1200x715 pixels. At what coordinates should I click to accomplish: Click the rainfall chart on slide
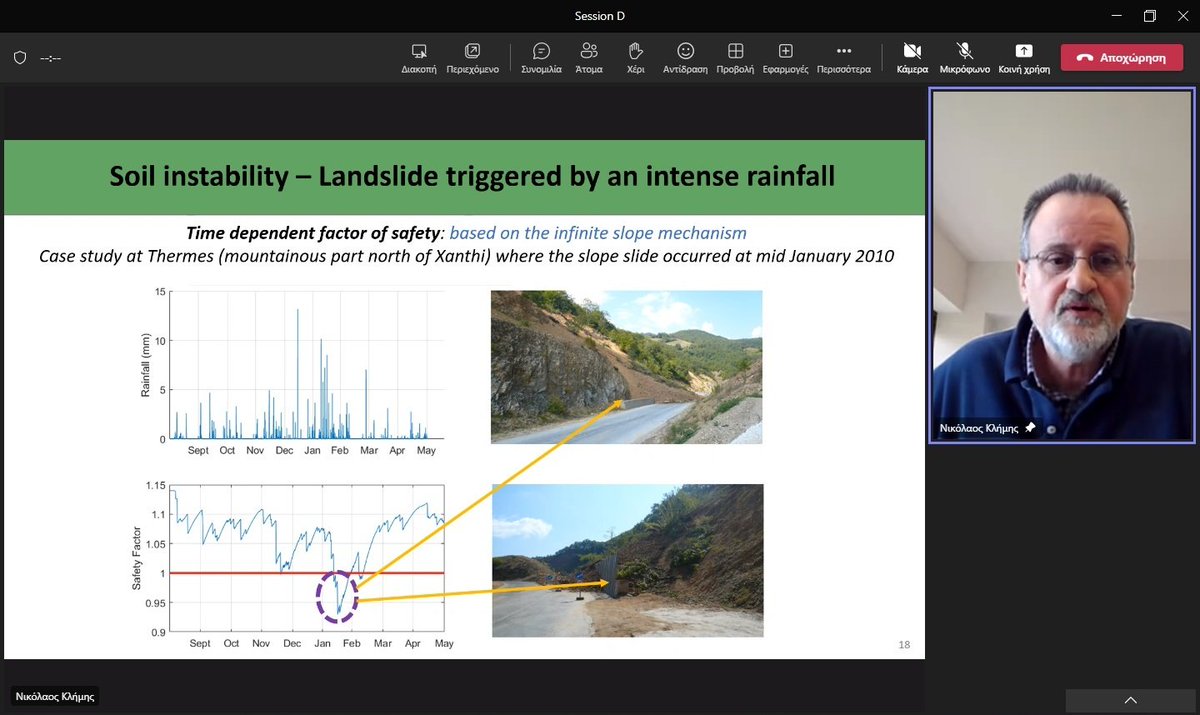292,373
